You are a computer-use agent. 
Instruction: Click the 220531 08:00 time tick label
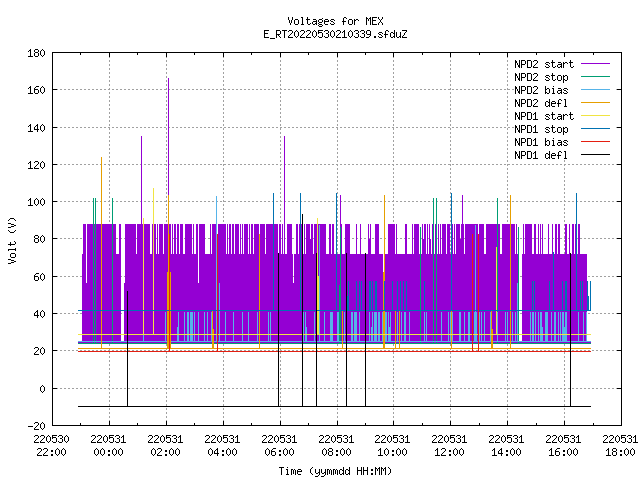tap(336, 446)
